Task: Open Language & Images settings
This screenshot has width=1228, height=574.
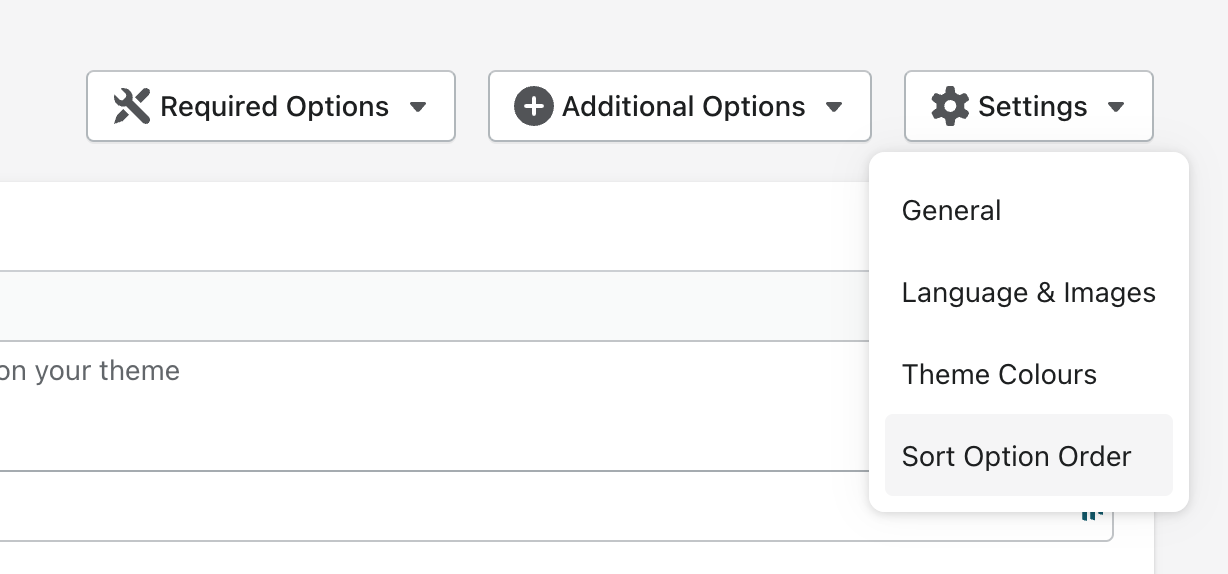Action: click(x=1028, y=293)
